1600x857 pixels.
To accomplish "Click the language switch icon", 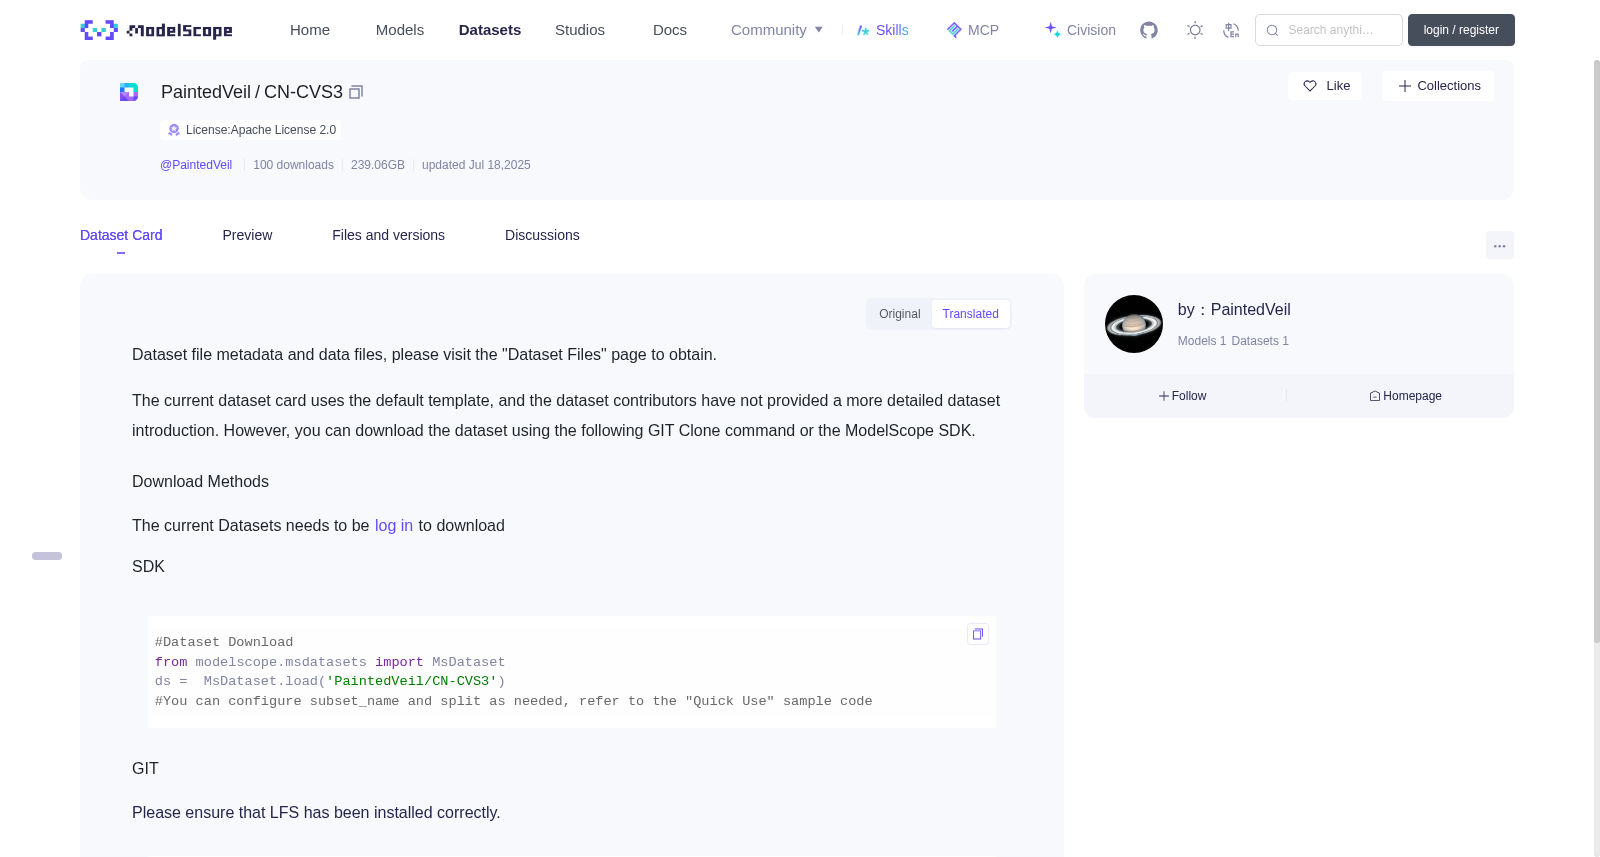I will [1231, 30].
